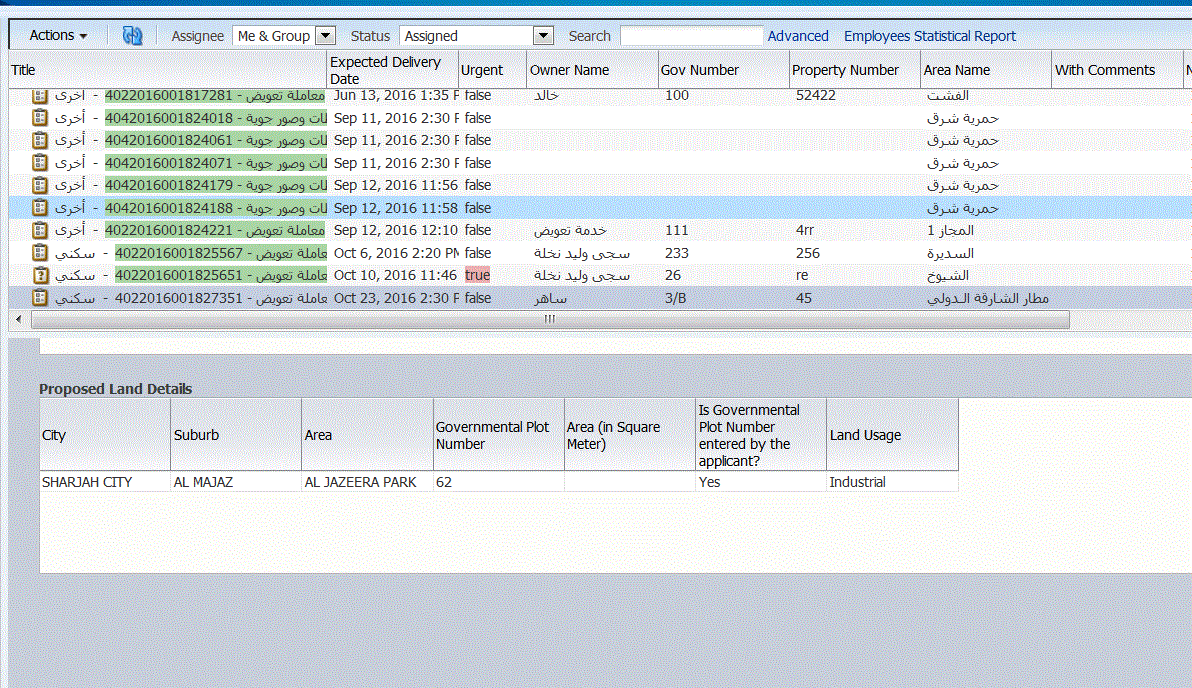Image resolution: width=1192 pixels, height=688 pixels.
Task: Sort by the Title column header
Action: coord(167,70)
